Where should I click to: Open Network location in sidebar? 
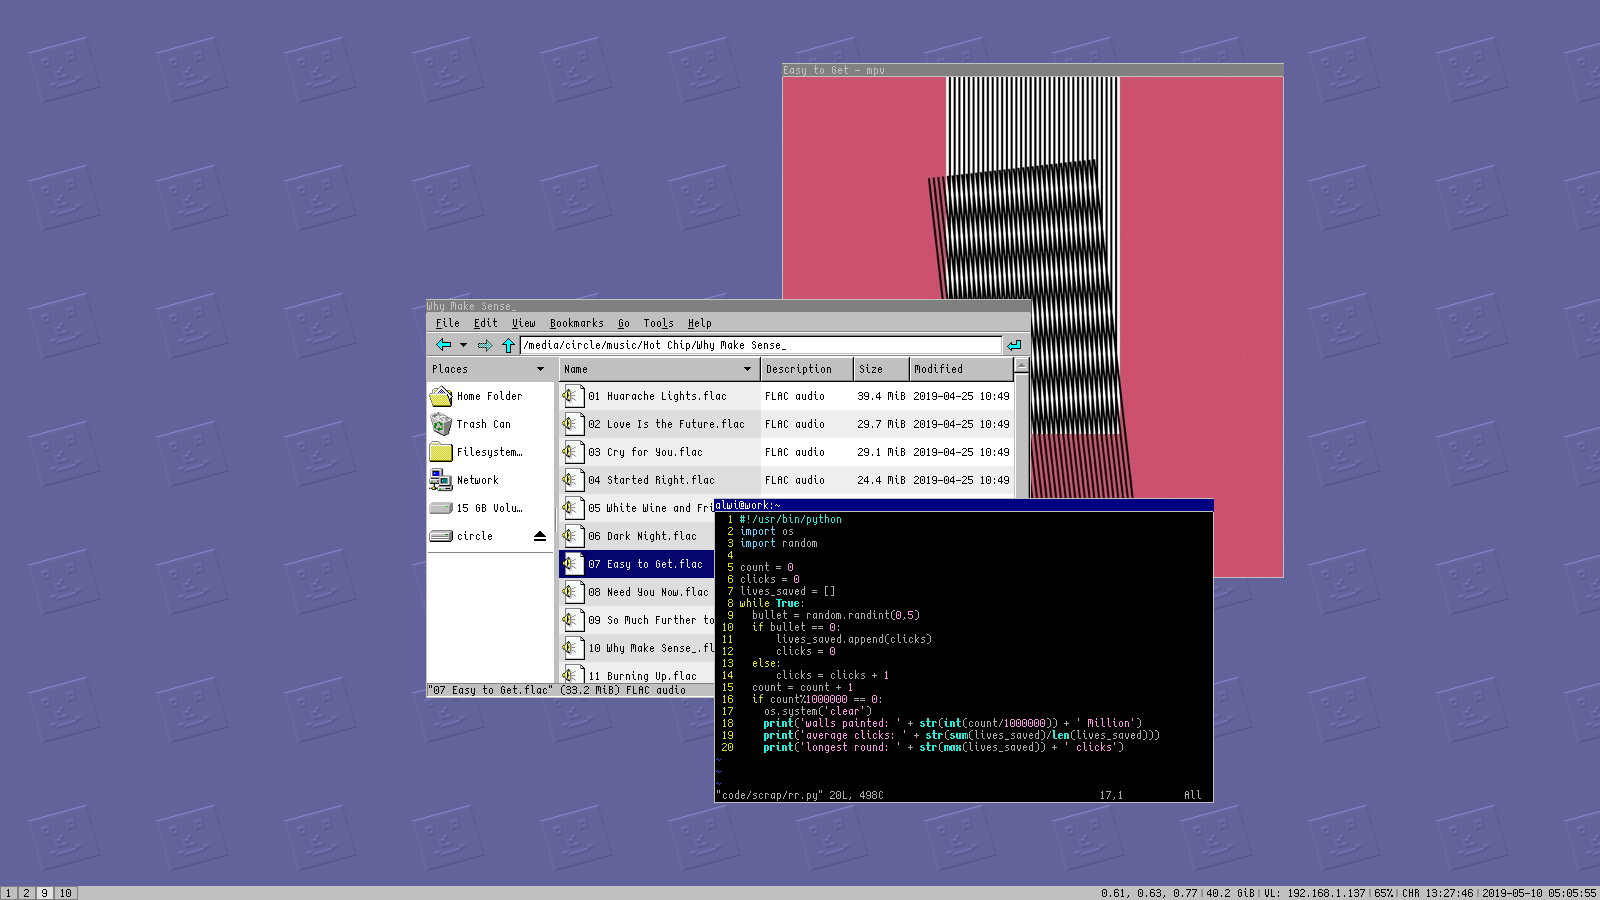tap(477, 480)
